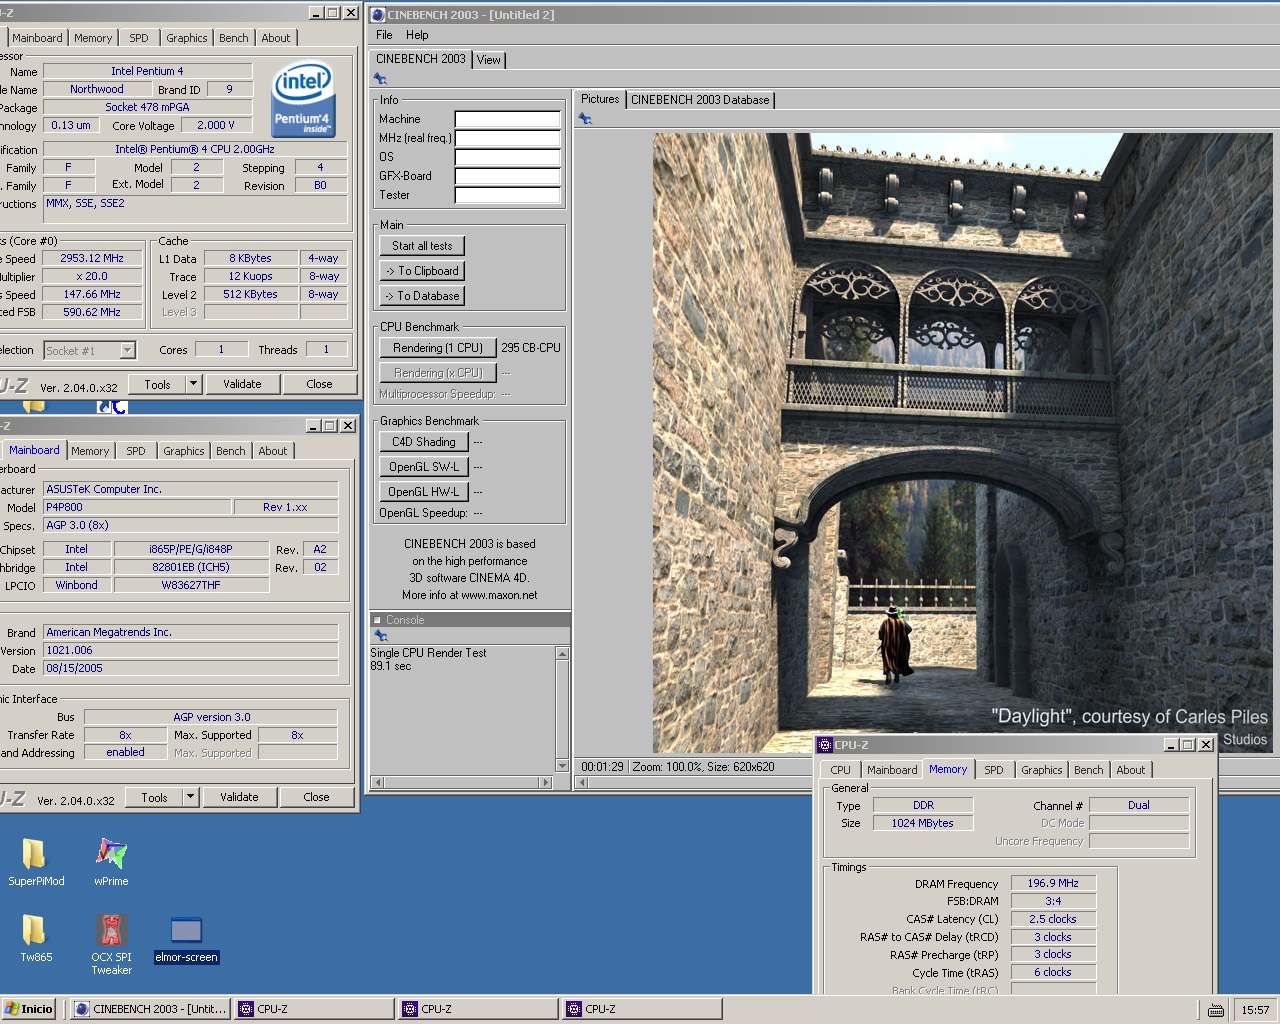Click the CINEBENCH title bar application icon

(x=378, y=14)
